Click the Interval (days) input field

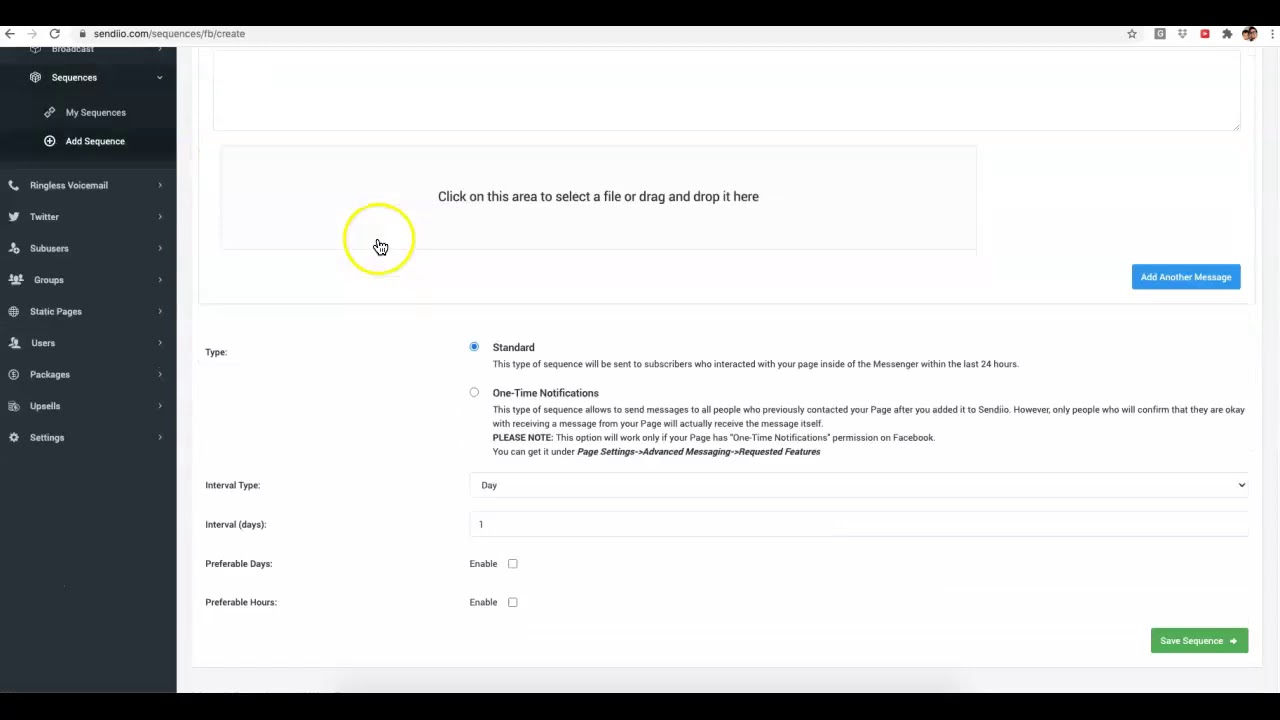click(859, 524)
